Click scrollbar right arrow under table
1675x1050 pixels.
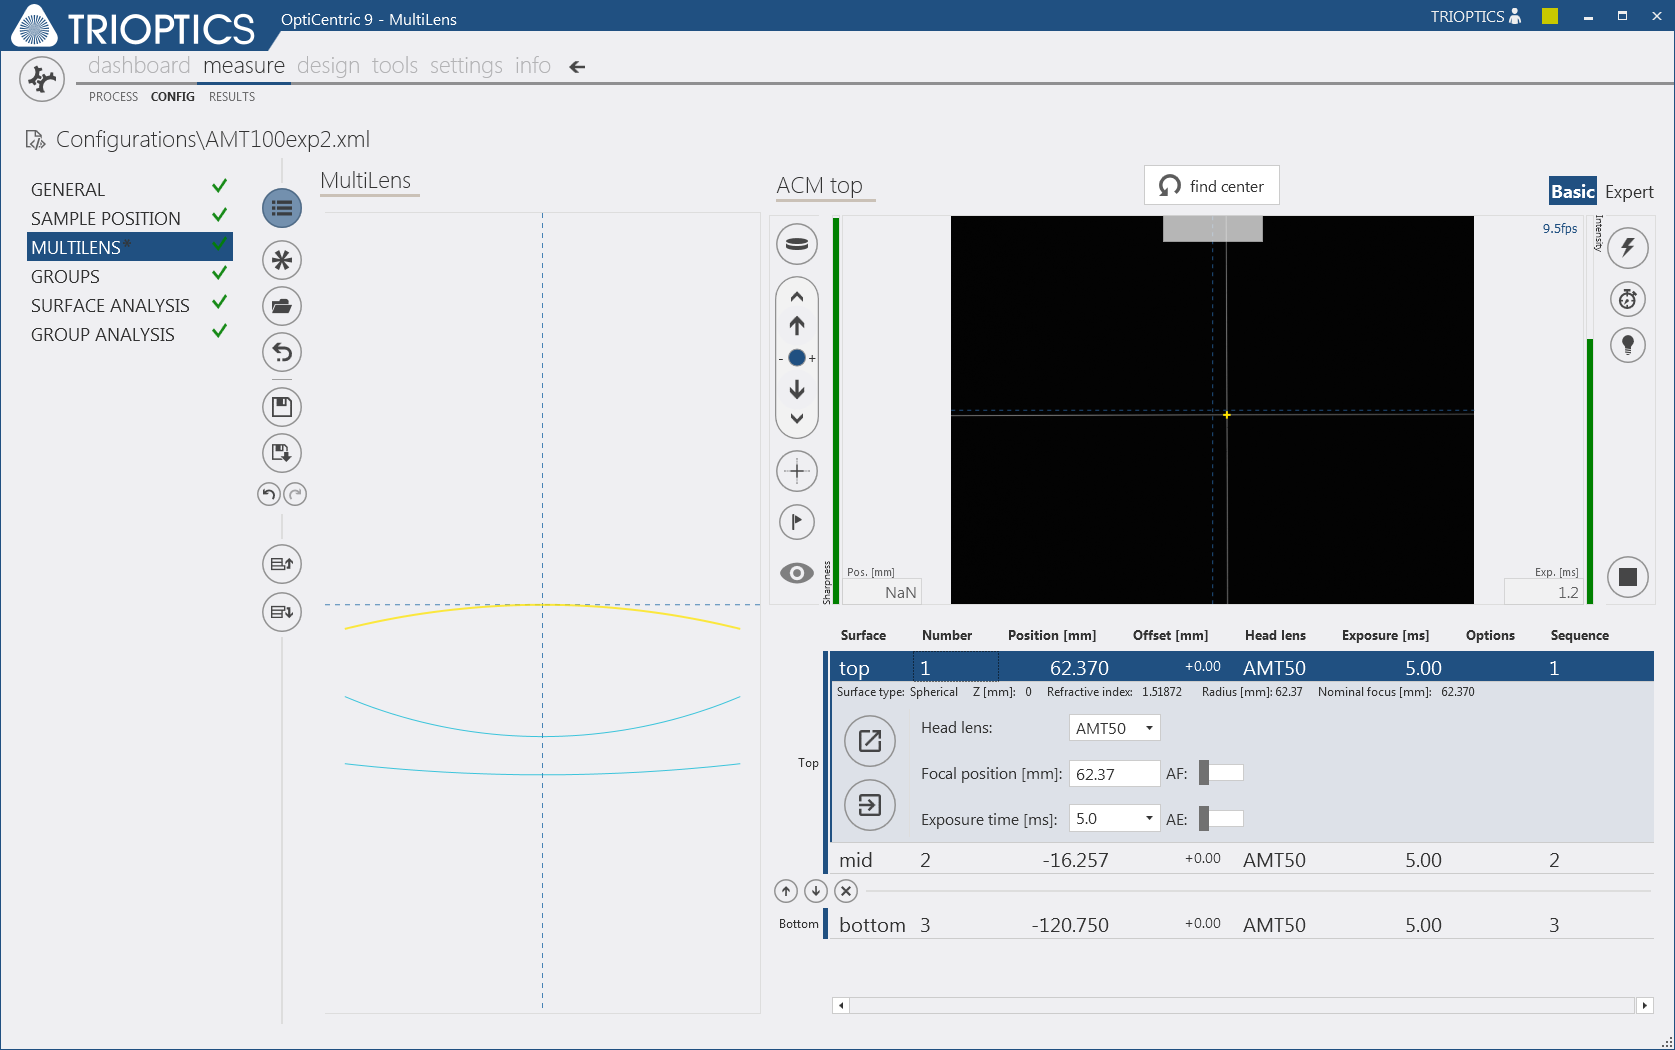point(1644,1005)
